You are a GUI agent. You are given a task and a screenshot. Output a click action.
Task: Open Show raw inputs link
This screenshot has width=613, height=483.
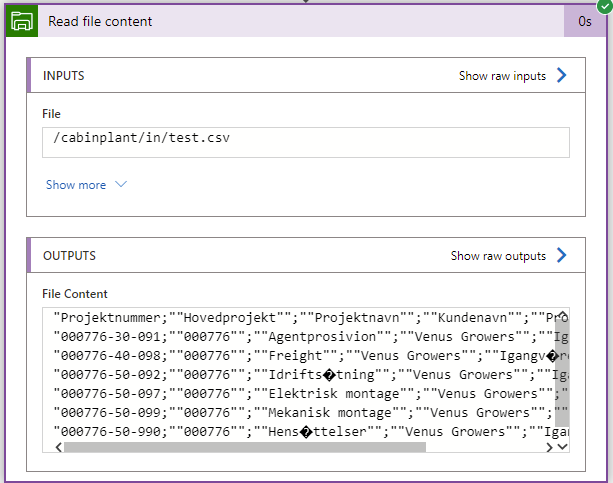point(503,76)
